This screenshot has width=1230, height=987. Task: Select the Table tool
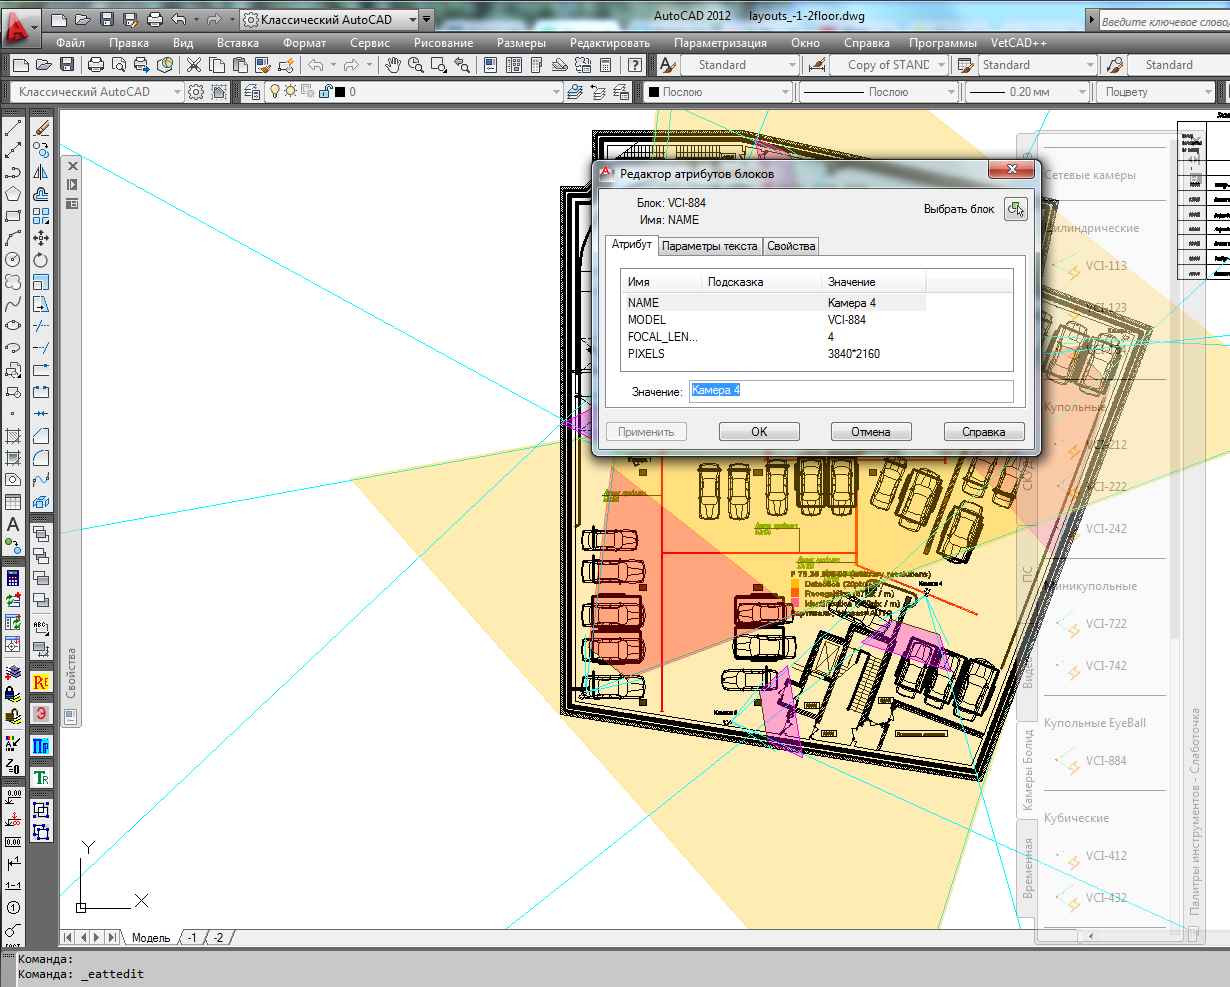click(x=13, y=502)
